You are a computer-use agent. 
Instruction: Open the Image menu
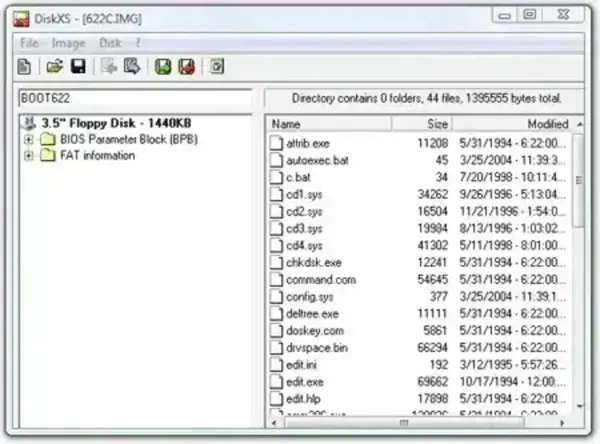[x=68, y=43]
